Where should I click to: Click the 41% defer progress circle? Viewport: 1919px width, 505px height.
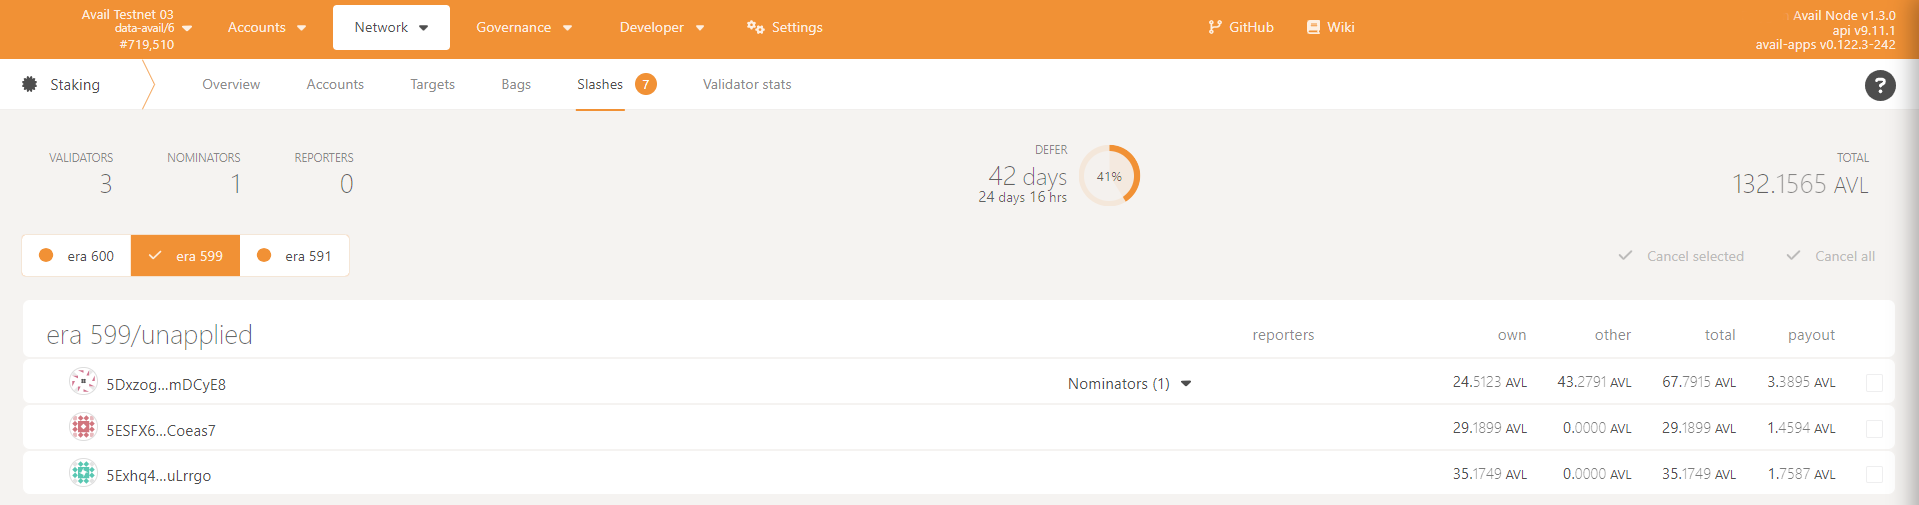click(x=1109, y=176)
